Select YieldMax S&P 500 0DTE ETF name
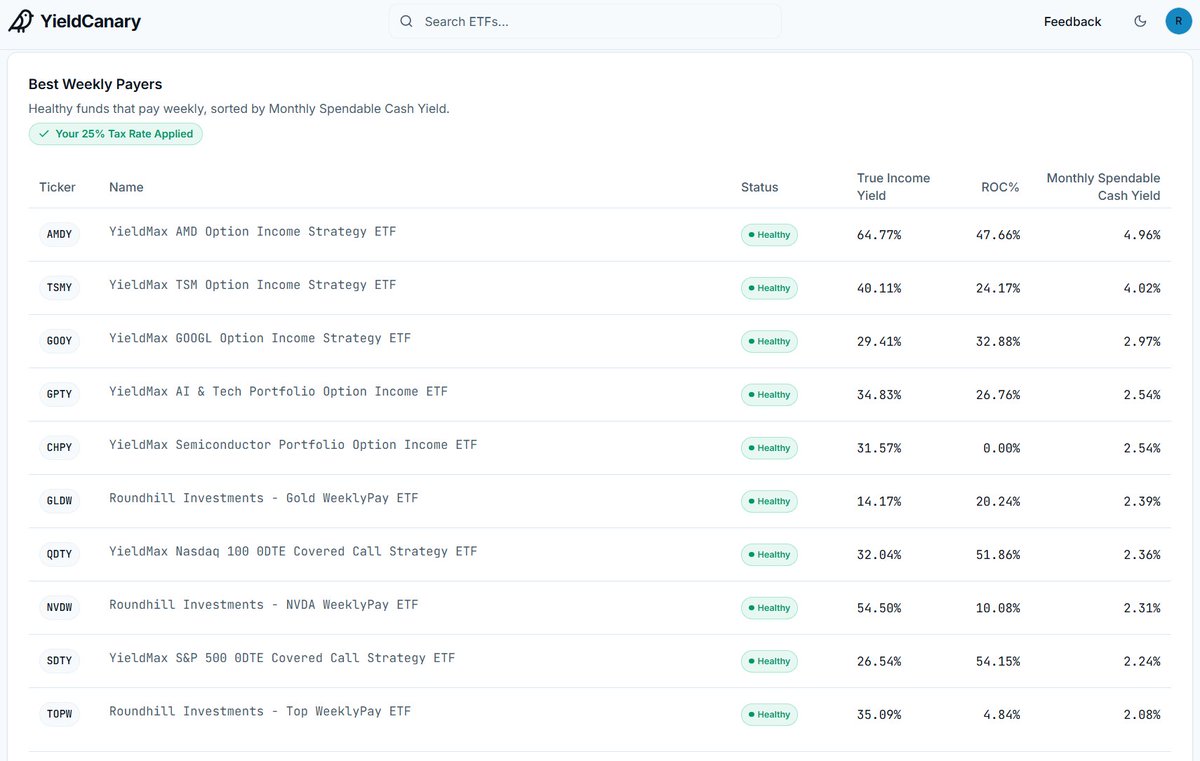Viewport: 1200px width, 761px height. [282, 658]
